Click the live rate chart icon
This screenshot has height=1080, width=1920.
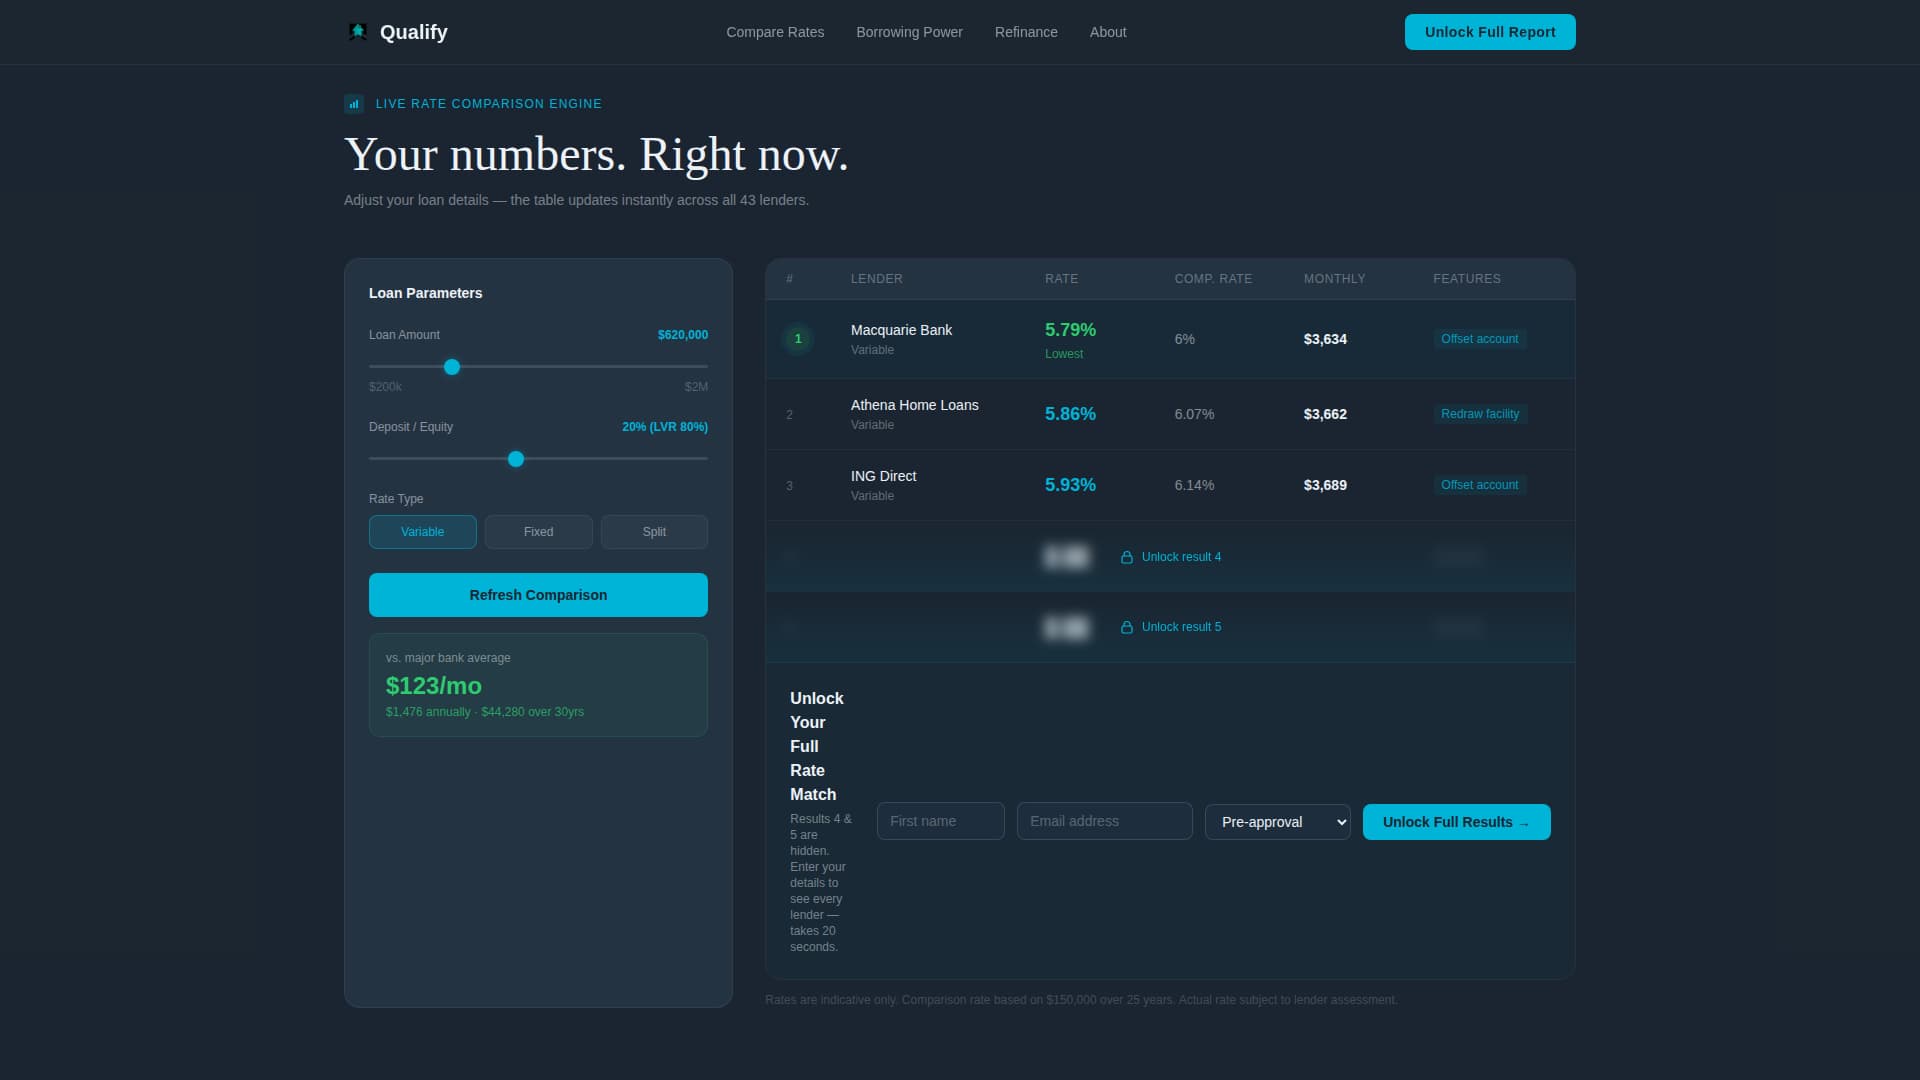(354, 104)
